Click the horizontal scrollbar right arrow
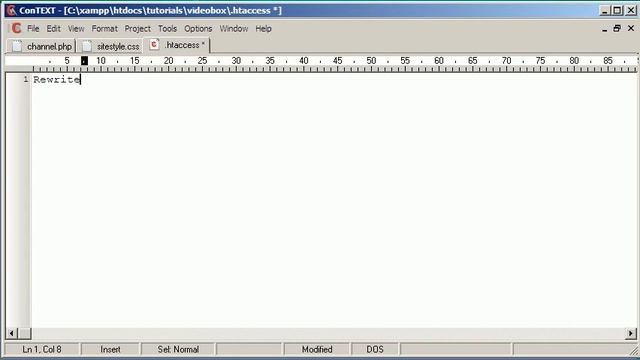 pyautogui.click(x=631, y=333)
